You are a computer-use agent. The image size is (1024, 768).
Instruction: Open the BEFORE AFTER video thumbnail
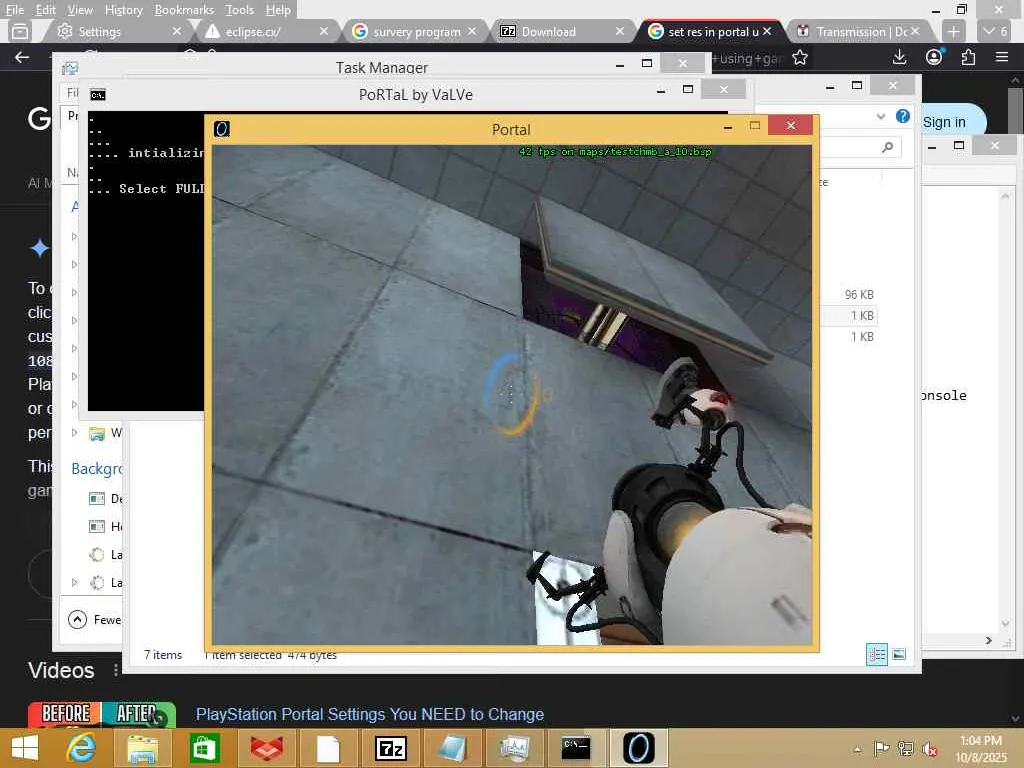coord(102,714)
